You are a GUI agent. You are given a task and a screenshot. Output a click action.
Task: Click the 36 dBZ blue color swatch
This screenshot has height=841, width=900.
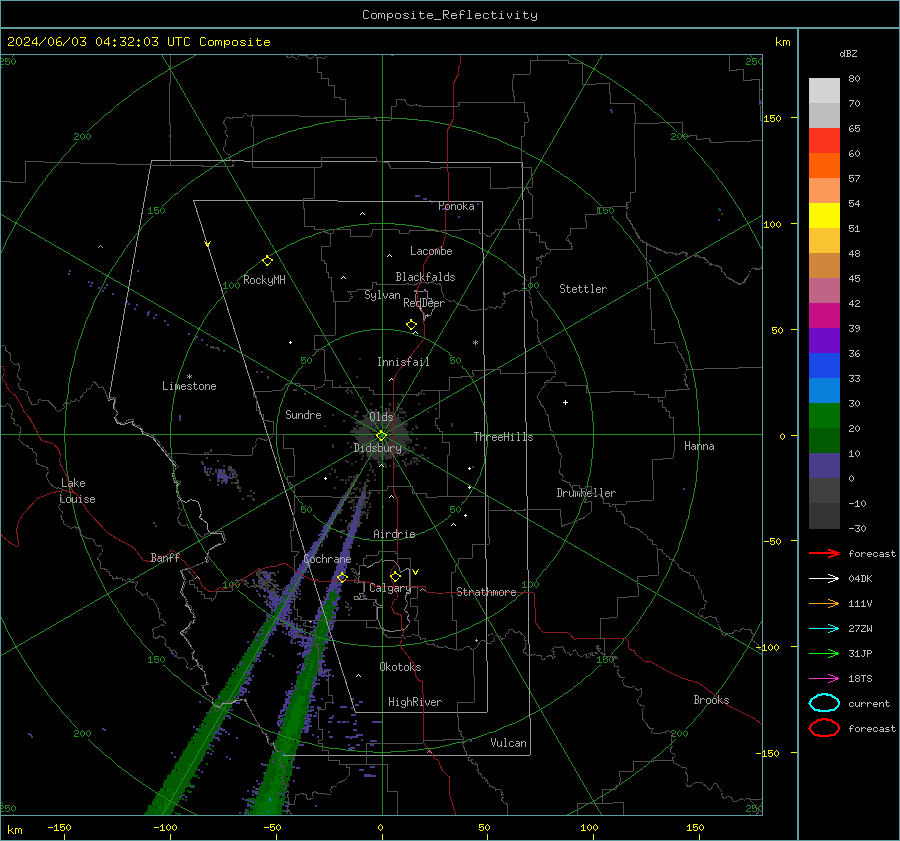(824, 365)
